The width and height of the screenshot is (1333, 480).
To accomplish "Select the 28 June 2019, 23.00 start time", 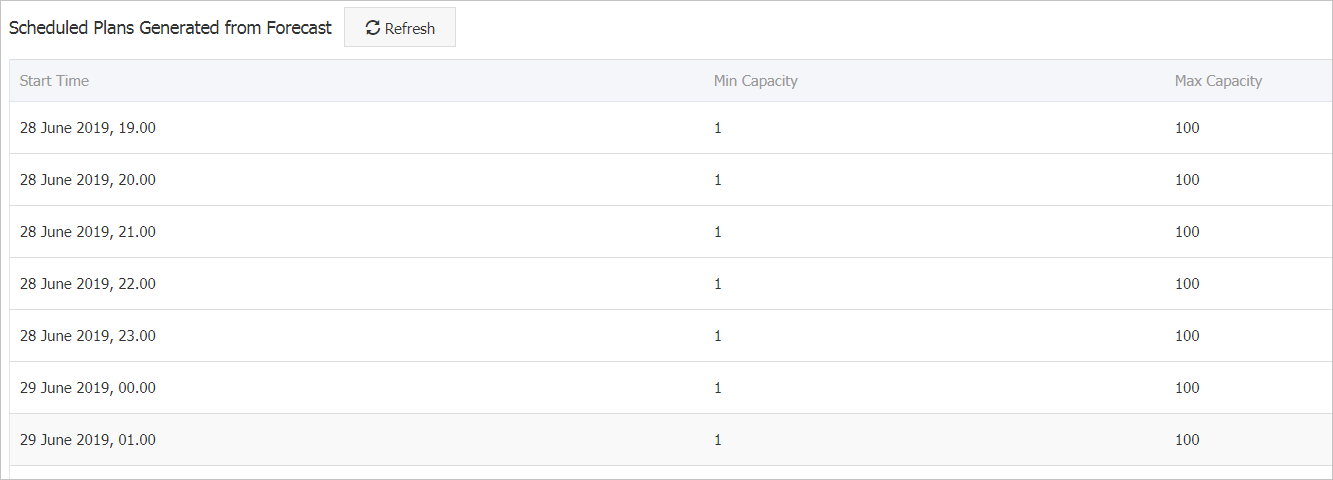I will click(88, 336).
